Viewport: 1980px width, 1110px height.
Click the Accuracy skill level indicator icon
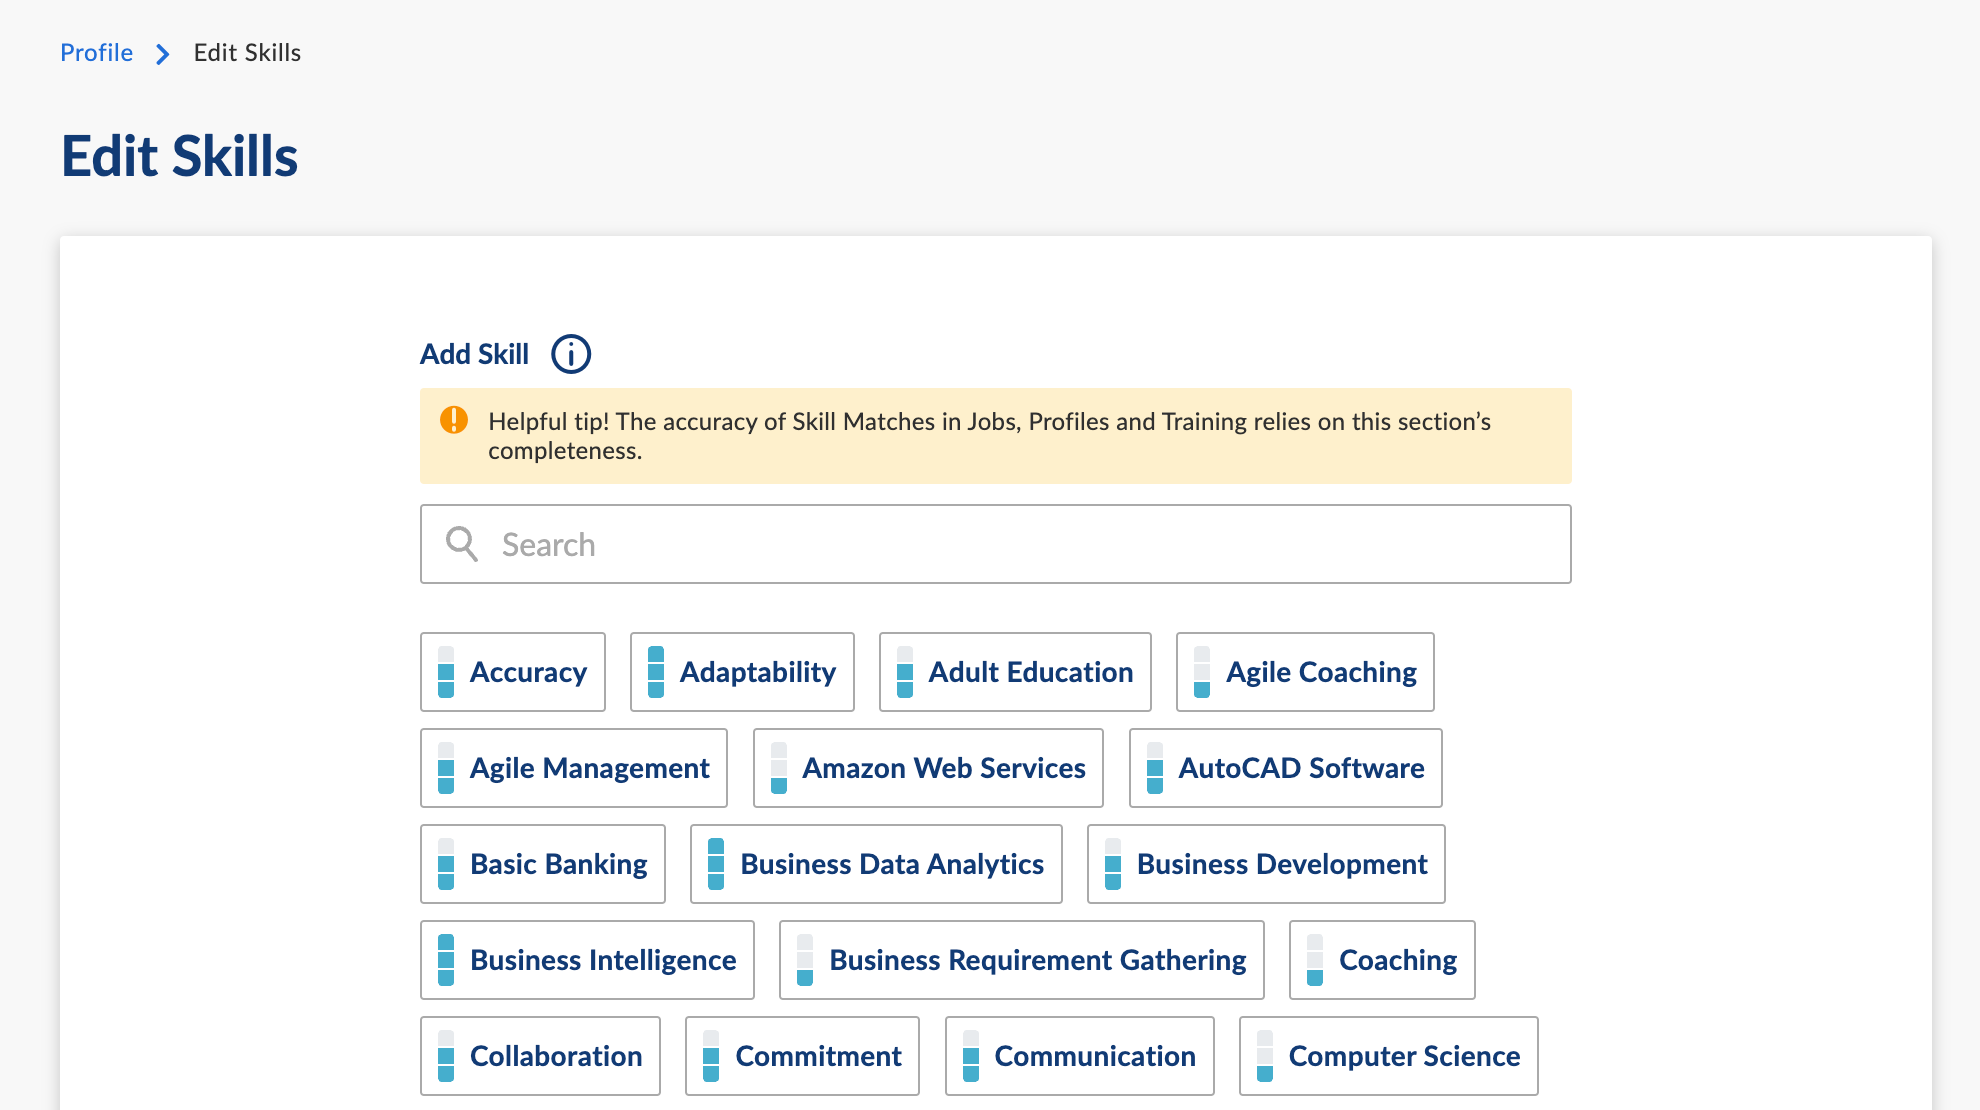(446, 672)
